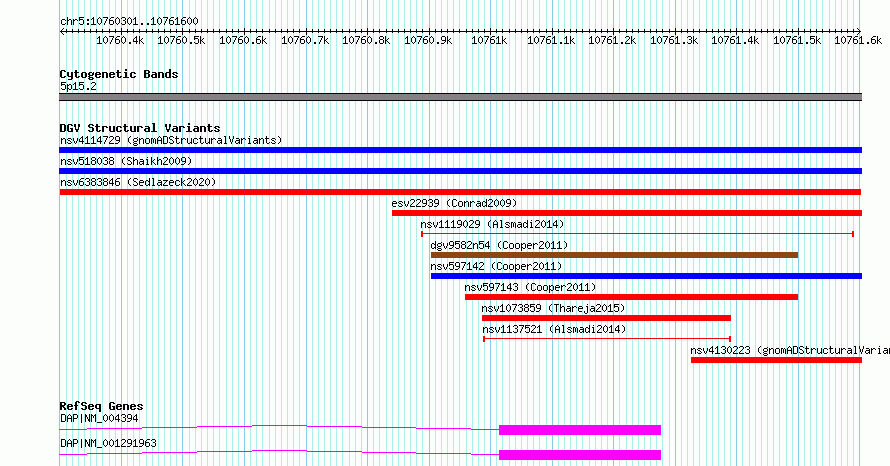The height and width of the screenshot is (466, 890).
Task: Select the magenta DAP|NM_001291963 exon block
Action: point(580,455)
